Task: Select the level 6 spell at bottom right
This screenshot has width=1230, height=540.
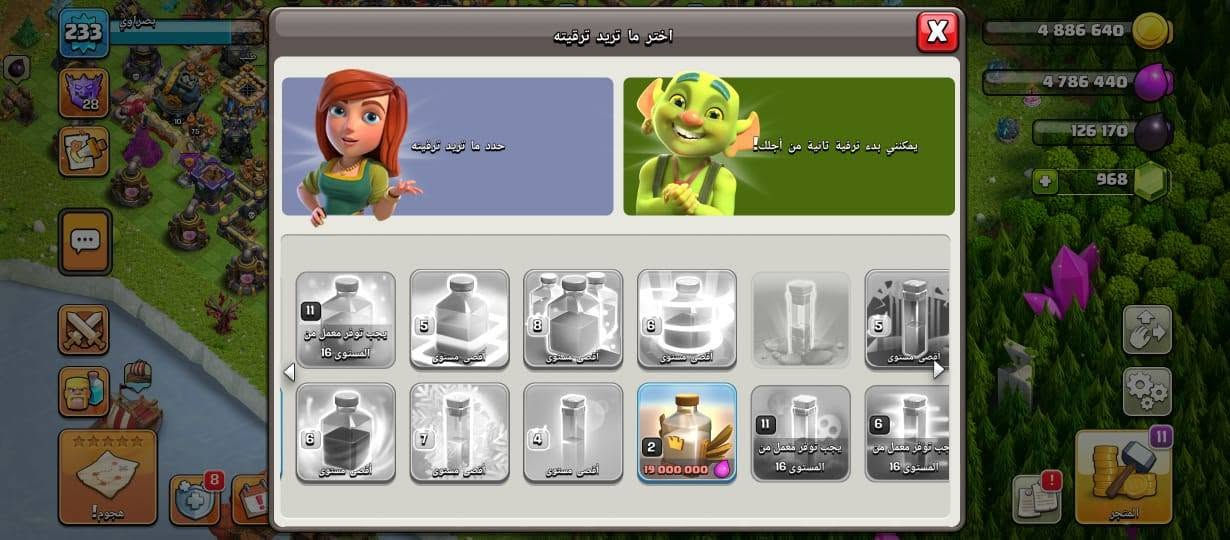Action: click(x=906, y=432)
